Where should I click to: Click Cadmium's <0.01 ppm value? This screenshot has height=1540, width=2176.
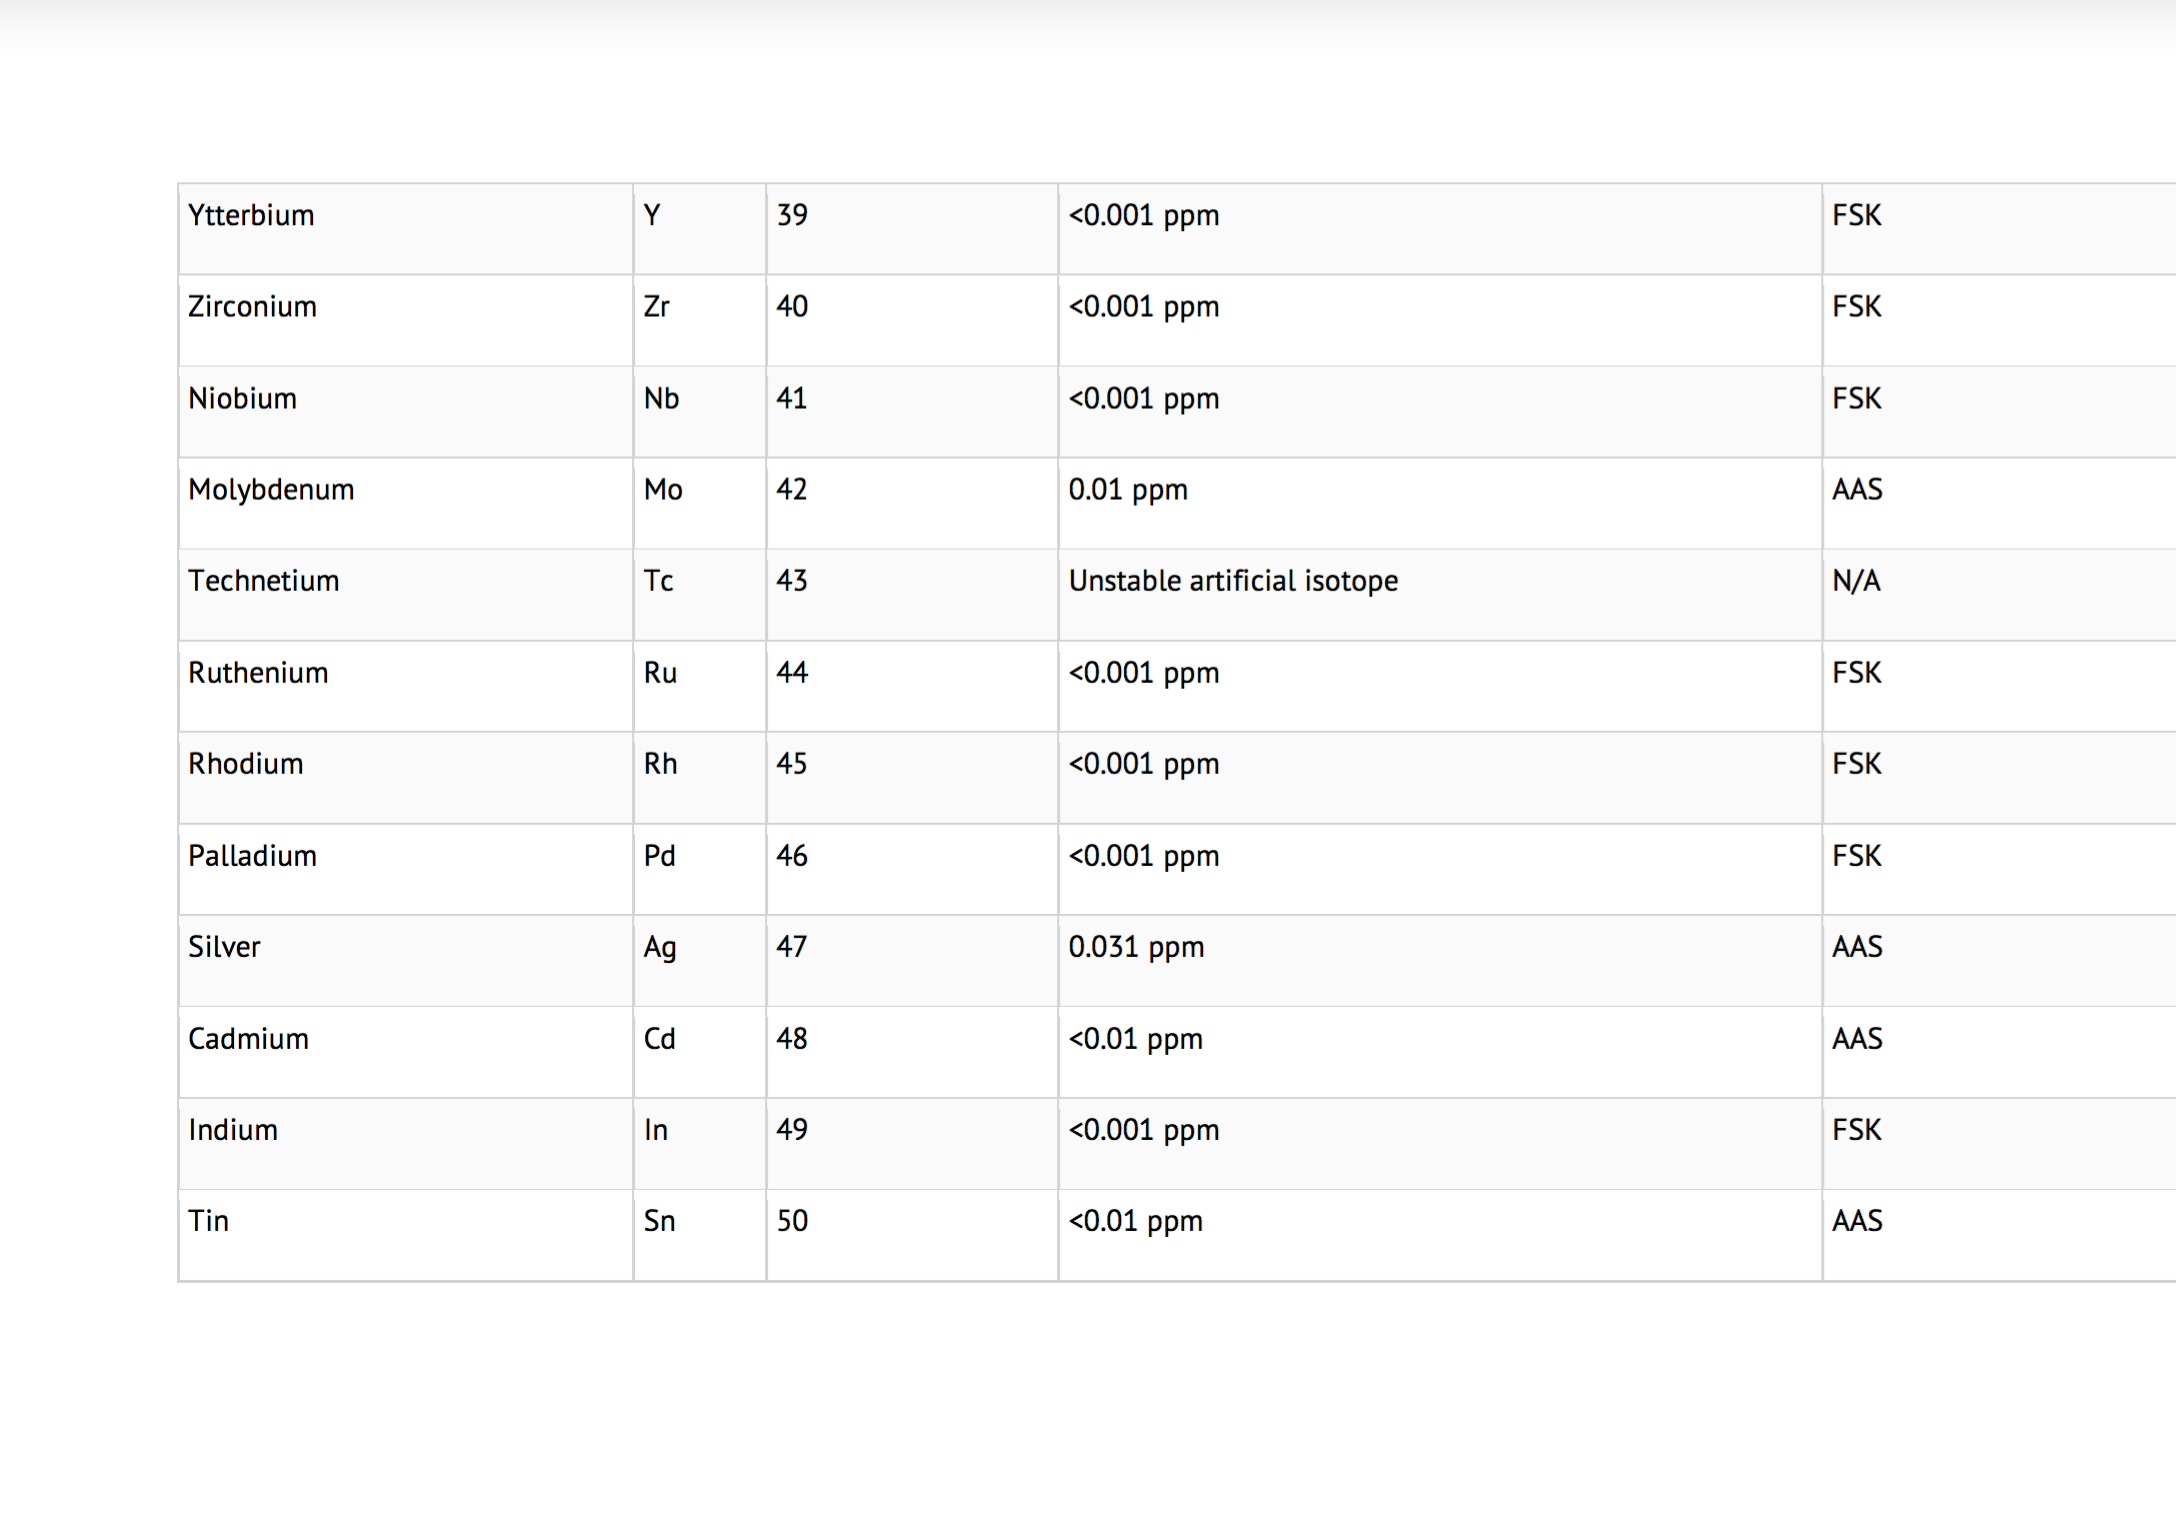point(1135,1038)
